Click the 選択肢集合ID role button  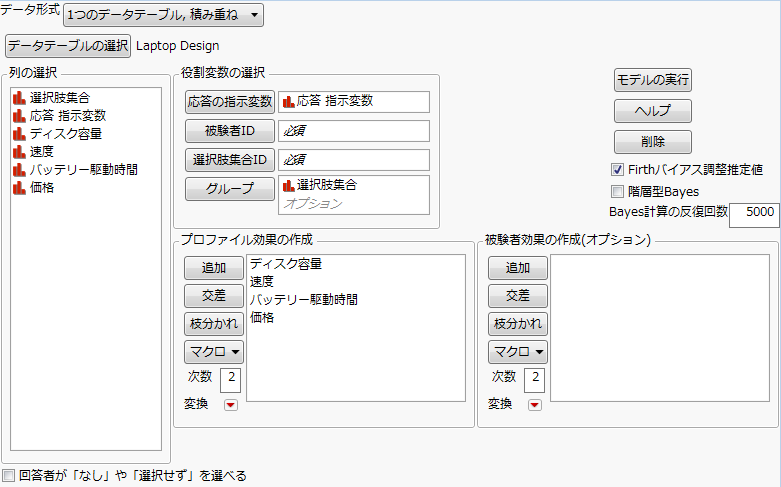230,160
